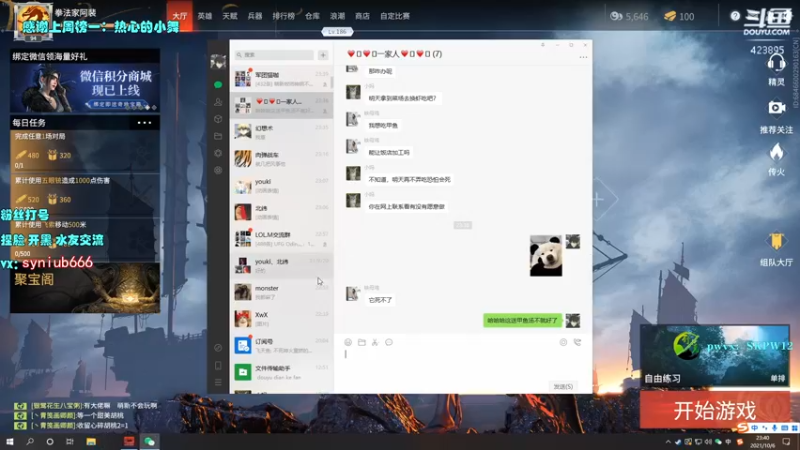Open the single youki conversation
800x450 pixels.
282,186
